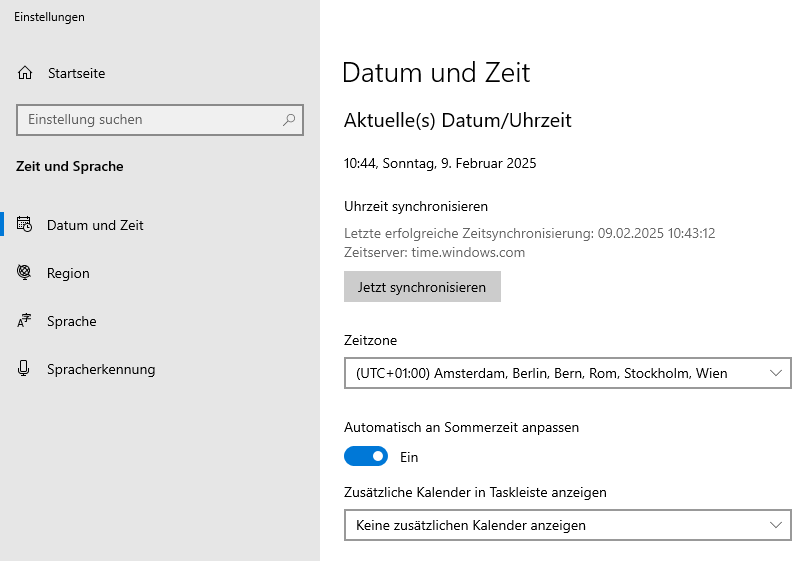Viewport: 805px width, 561px height.
Task: Click the chevron arrow of the Zeitzone box
Action: [777, 373]
